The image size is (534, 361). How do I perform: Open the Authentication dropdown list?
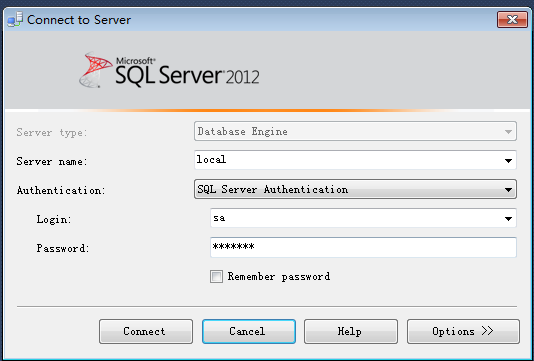click(355, 189)
